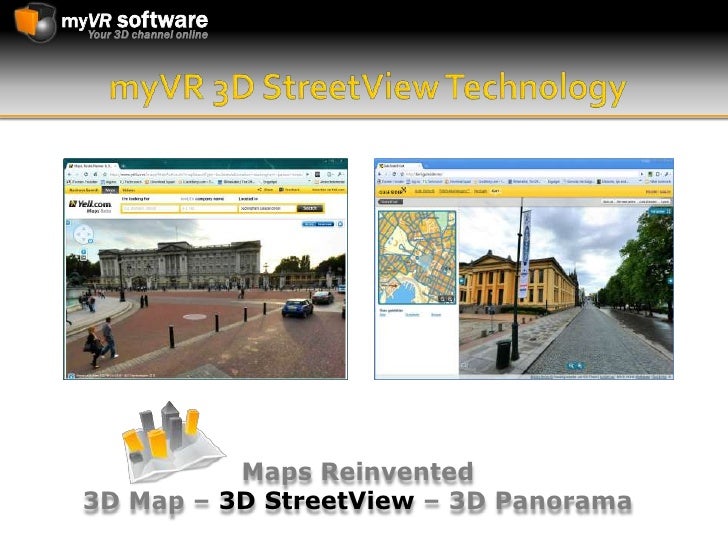The height and width of the screenshot is (546, 728).
Task: Click the wrench menu icon in Gule Sider browser
Action: coord(666,174)
